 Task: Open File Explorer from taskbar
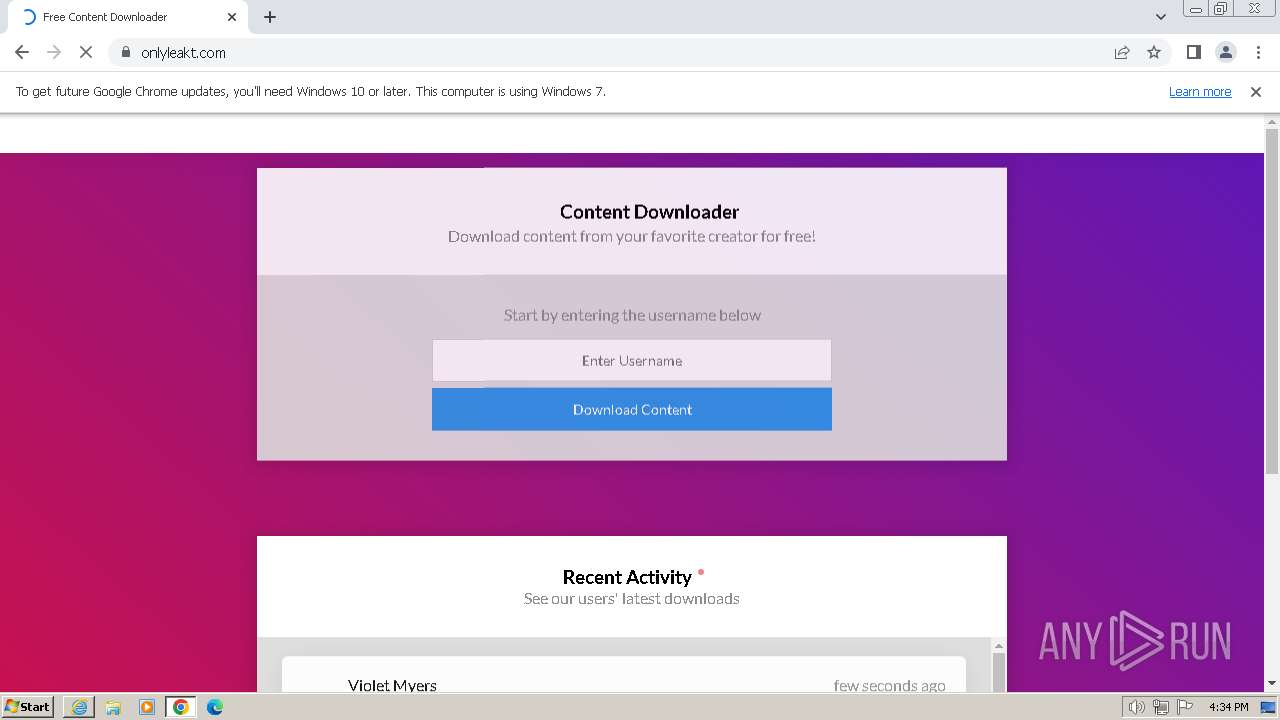point(113,707)
